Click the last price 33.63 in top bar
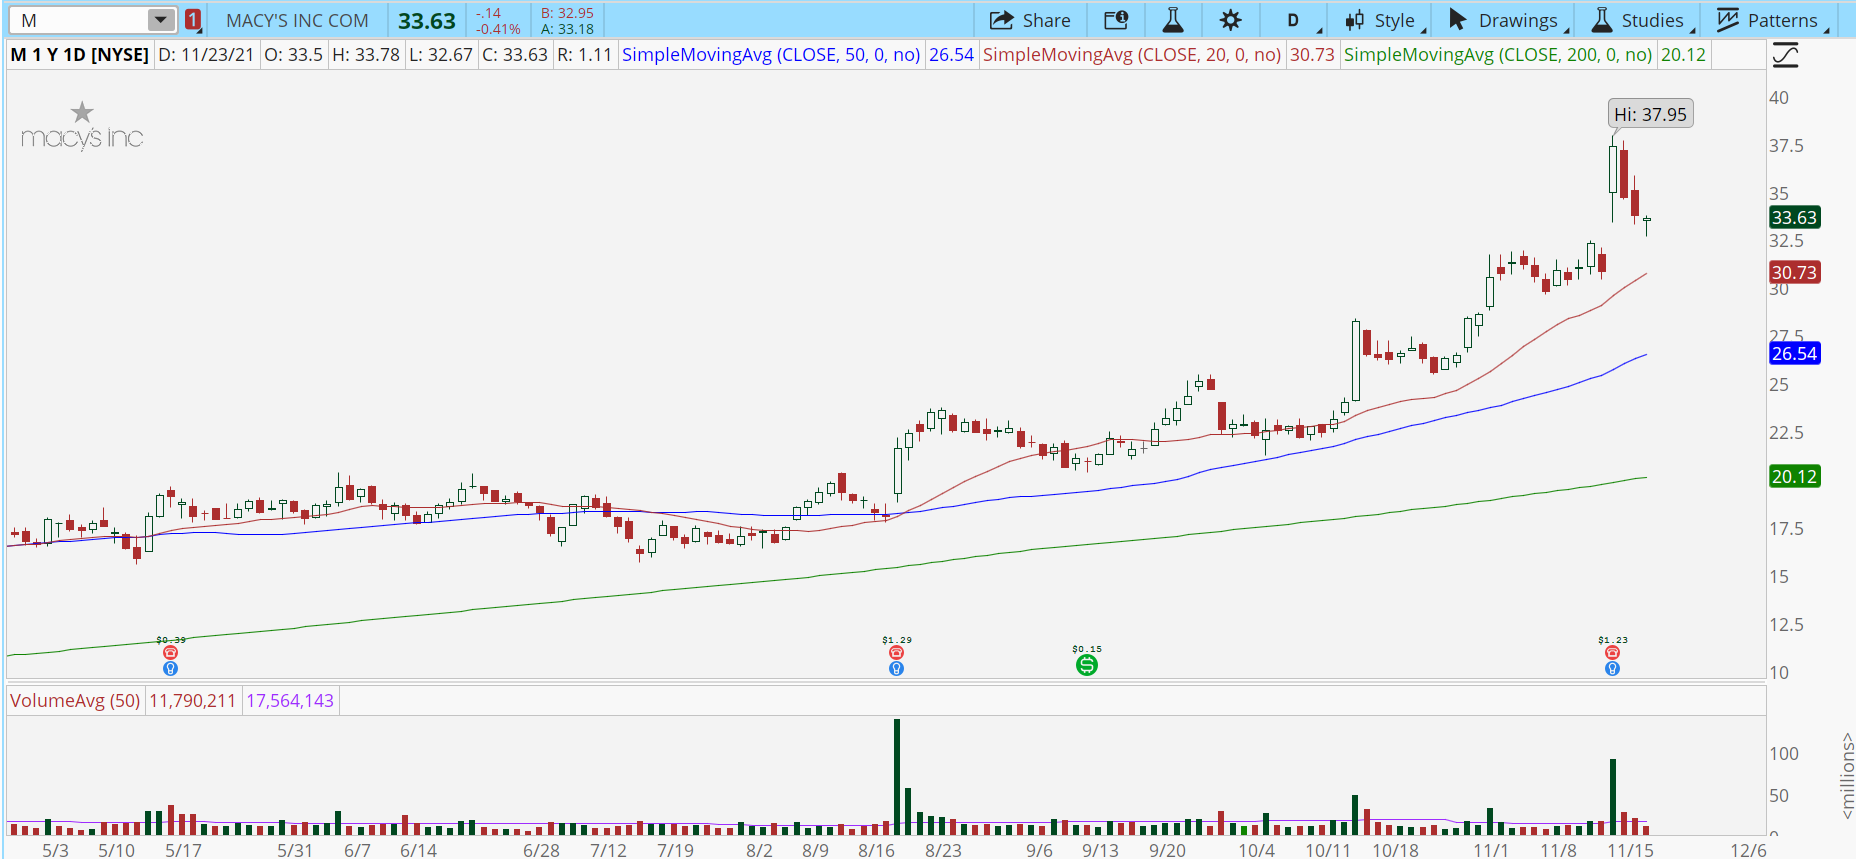Viewport: 1856px width, 859px height. pos(427,20)
